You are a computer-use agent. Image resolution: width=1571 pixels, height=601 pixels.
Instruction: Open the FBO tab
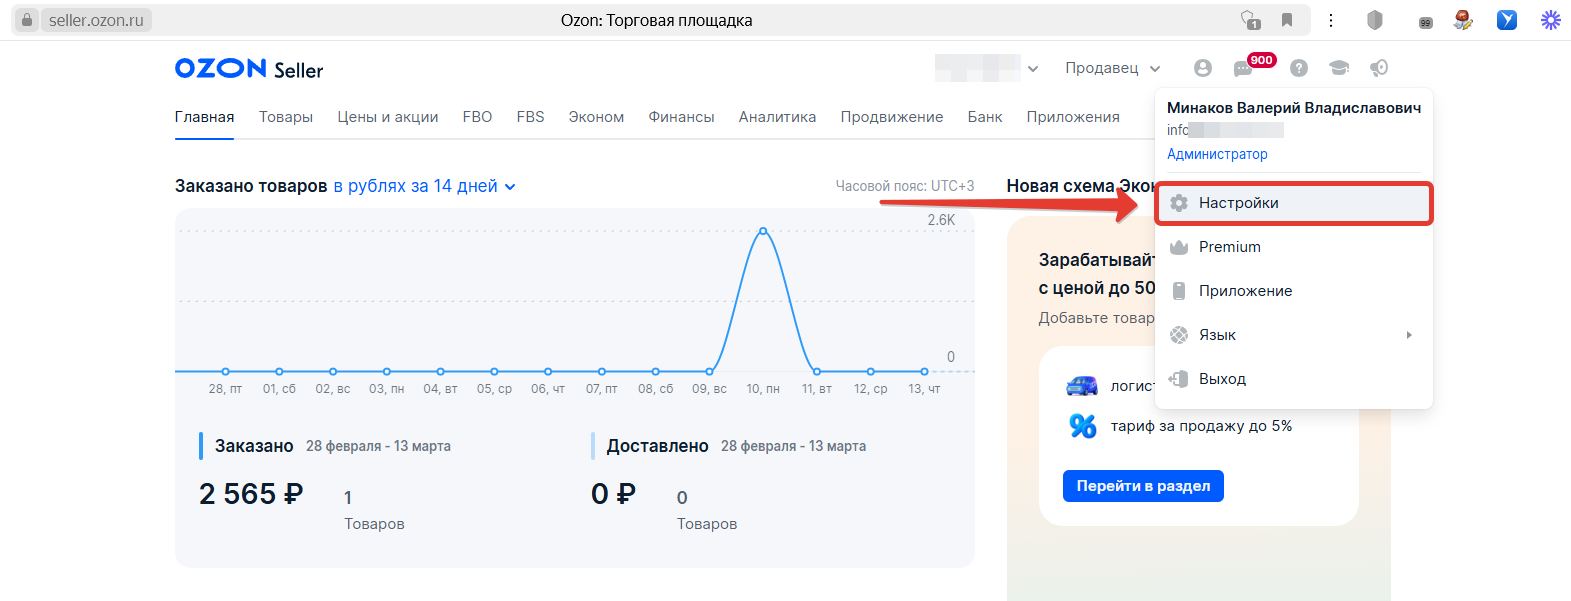click(478, 117)
